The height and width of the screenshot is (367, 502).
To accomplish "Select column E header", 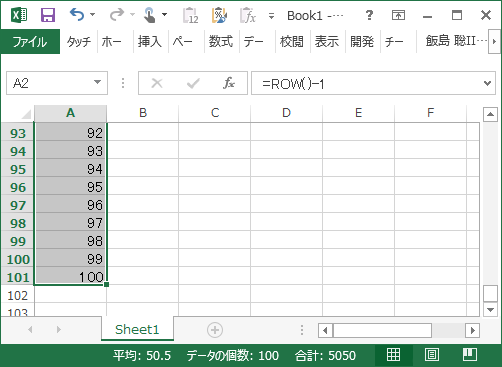I will click(358, 113).
